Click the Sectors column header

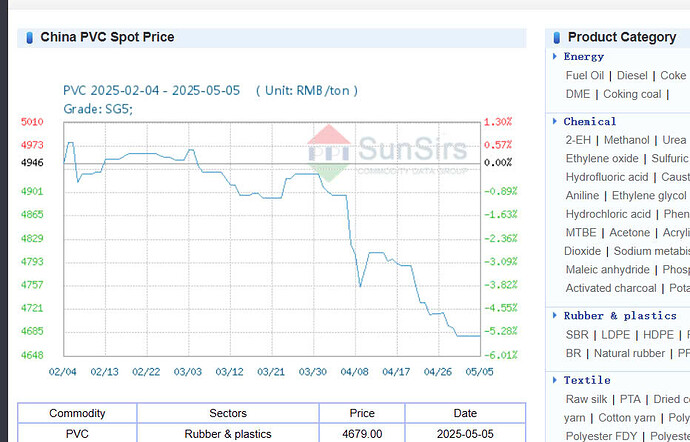tap(228, 413)
